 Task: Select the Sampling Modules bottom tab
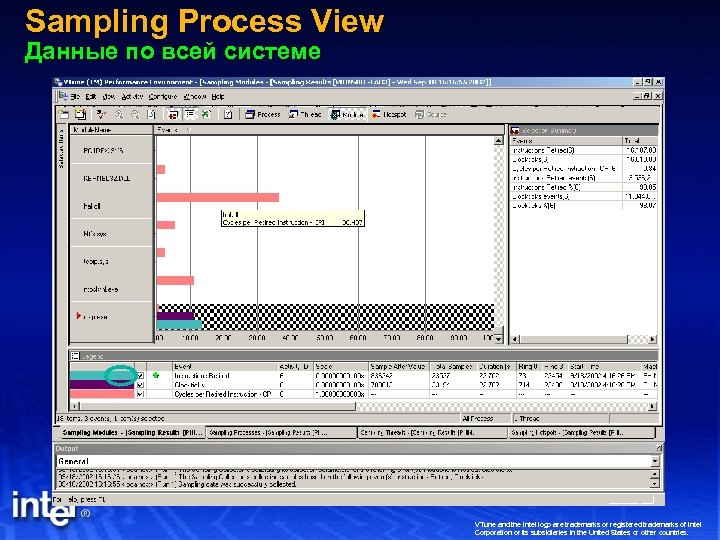pos(131,433)
